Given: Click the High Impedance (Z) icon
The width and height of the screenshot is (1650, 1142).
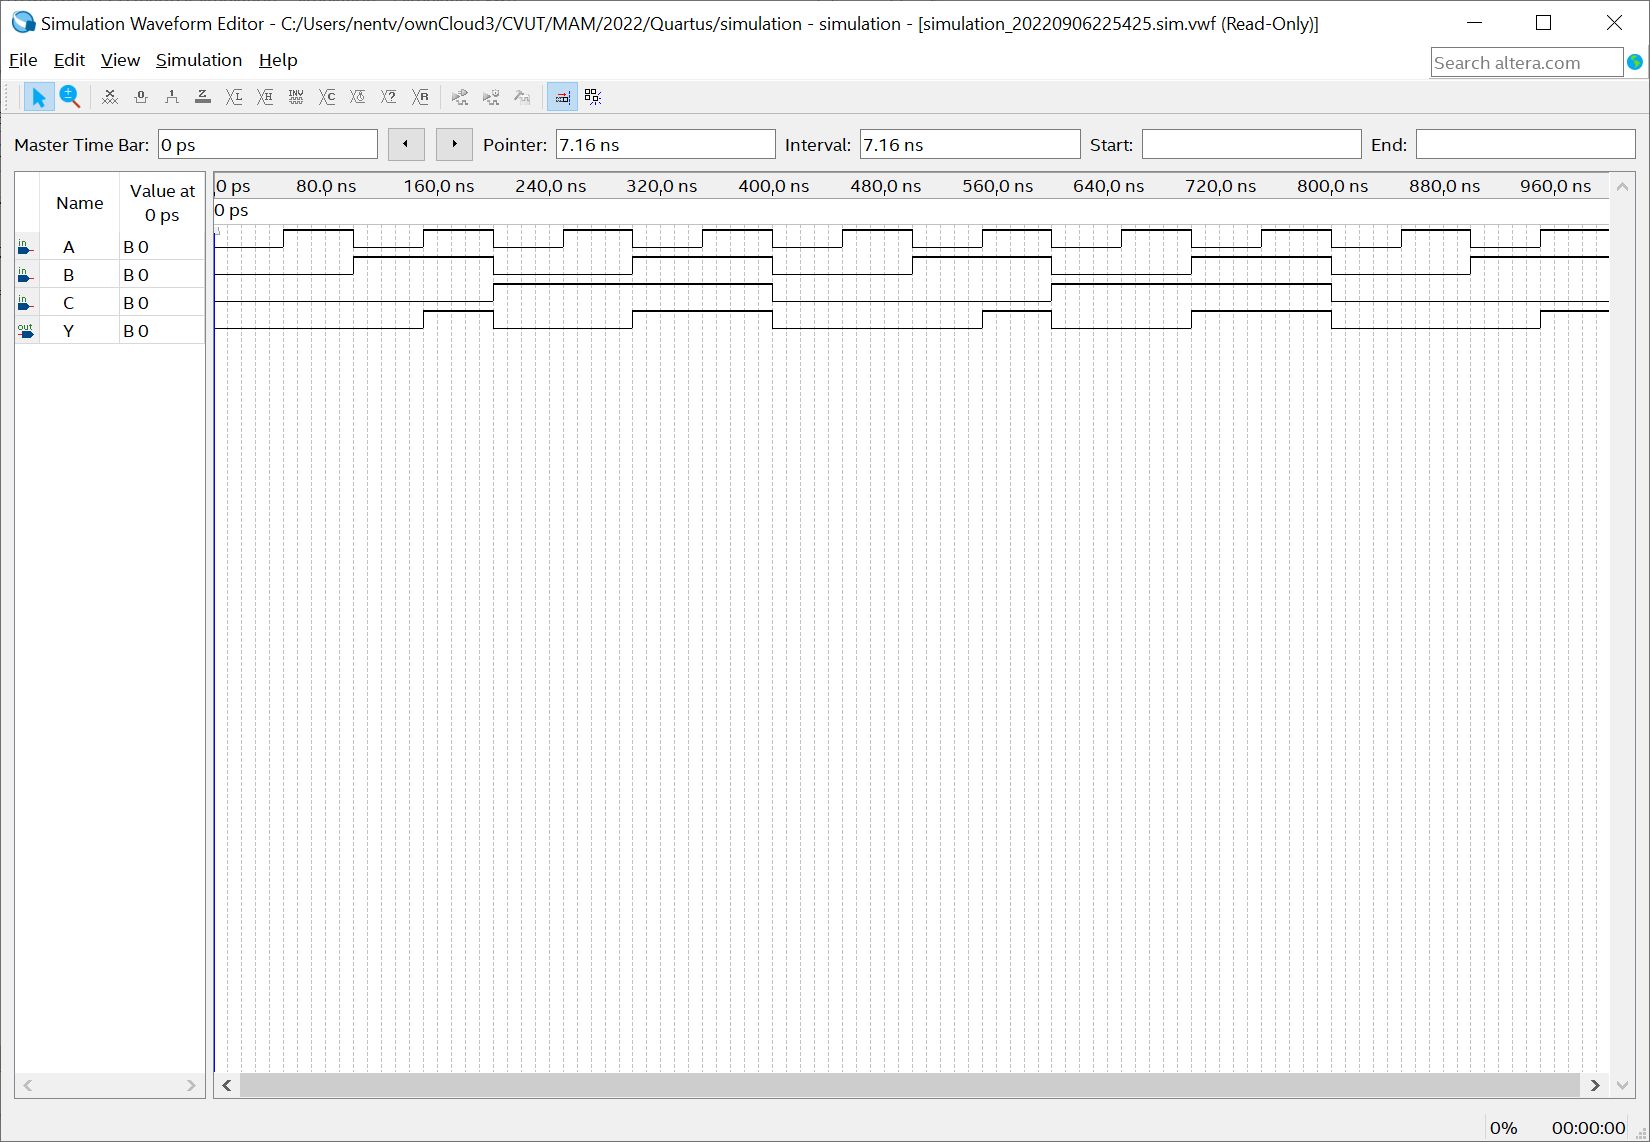Looking at the screenshot, I should click(x=203, y=97).
